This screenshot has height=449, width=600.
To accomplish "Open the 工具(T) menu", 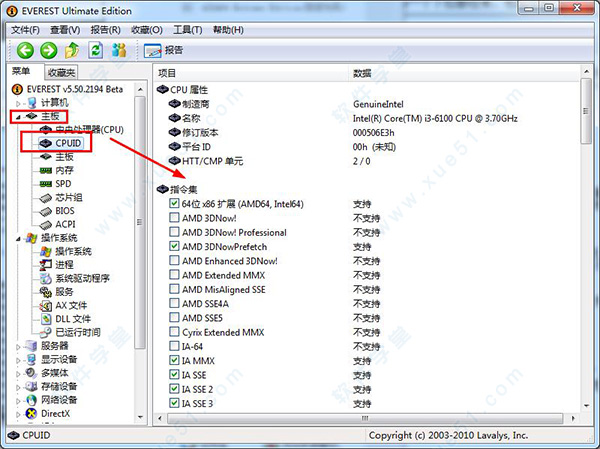I will (x=188, y=30).
